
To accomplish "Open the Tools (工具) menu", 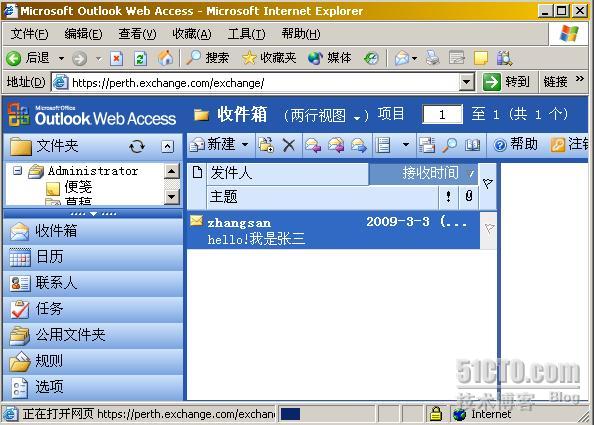I will 246,34.
